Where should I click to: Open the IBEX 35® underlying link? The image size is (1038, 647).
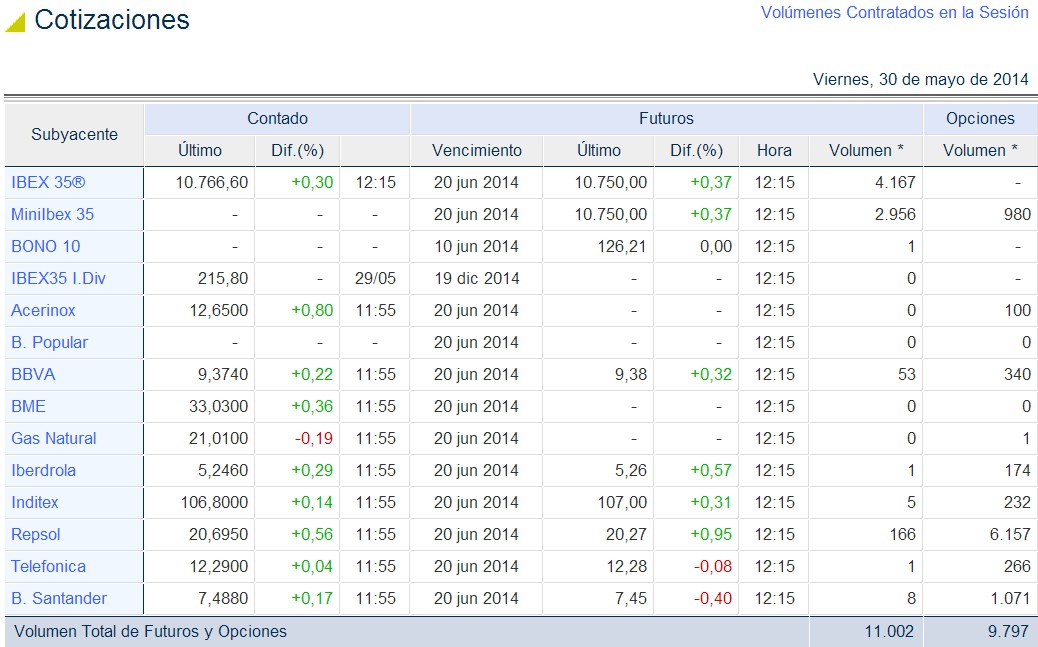tap(48, 182)
